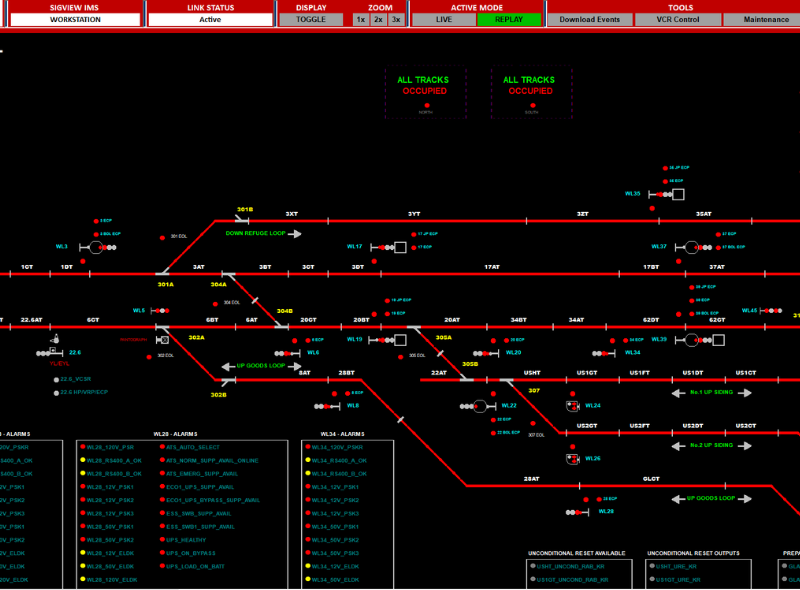Click the WL28 signal symbol
Viewport: 800px width, 590px height.
tap(578, 512)
